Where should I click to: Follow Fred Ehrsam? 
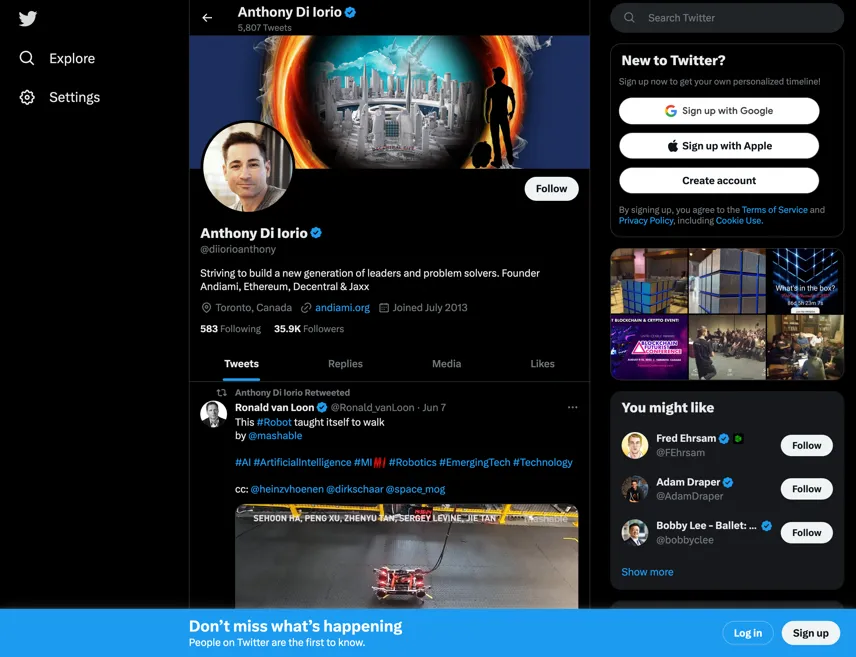[806, 446]
